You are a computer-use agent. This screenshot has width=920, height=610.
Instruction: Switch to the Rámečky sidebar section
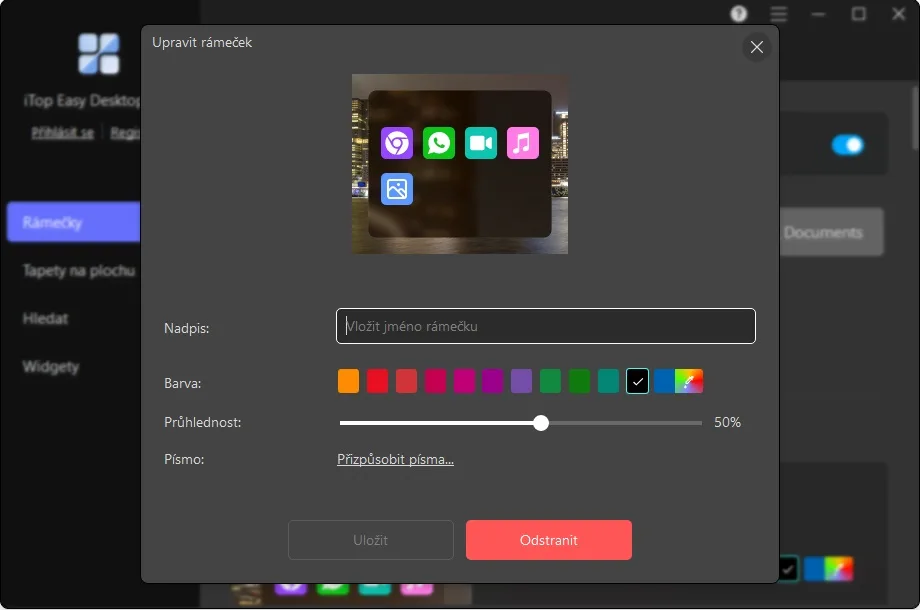tap(72, 222)
